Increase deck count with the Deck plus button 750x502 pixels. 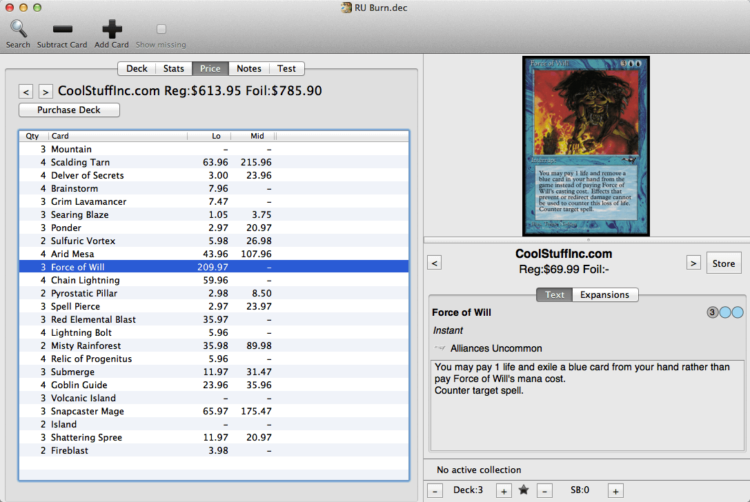coord(503,491)
